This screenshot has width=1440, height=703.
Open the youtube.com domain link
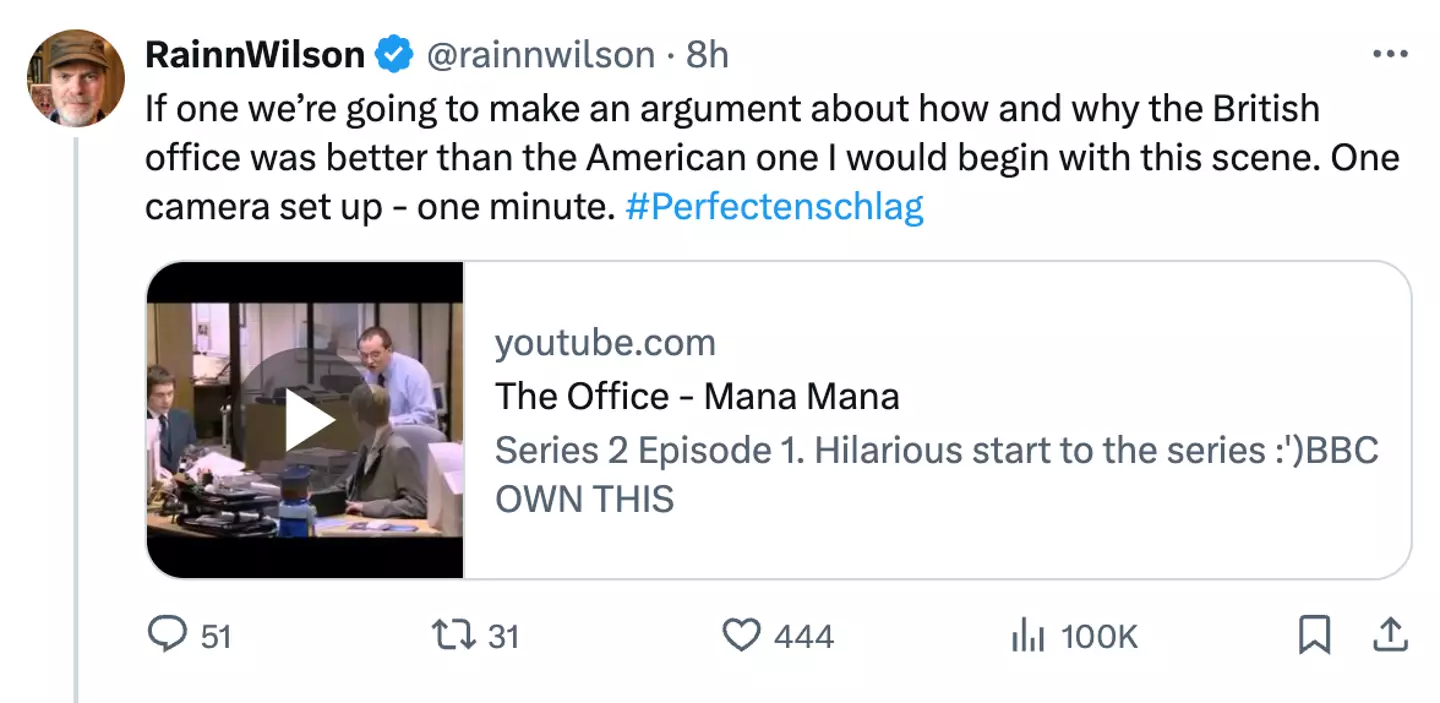(605, 343)
